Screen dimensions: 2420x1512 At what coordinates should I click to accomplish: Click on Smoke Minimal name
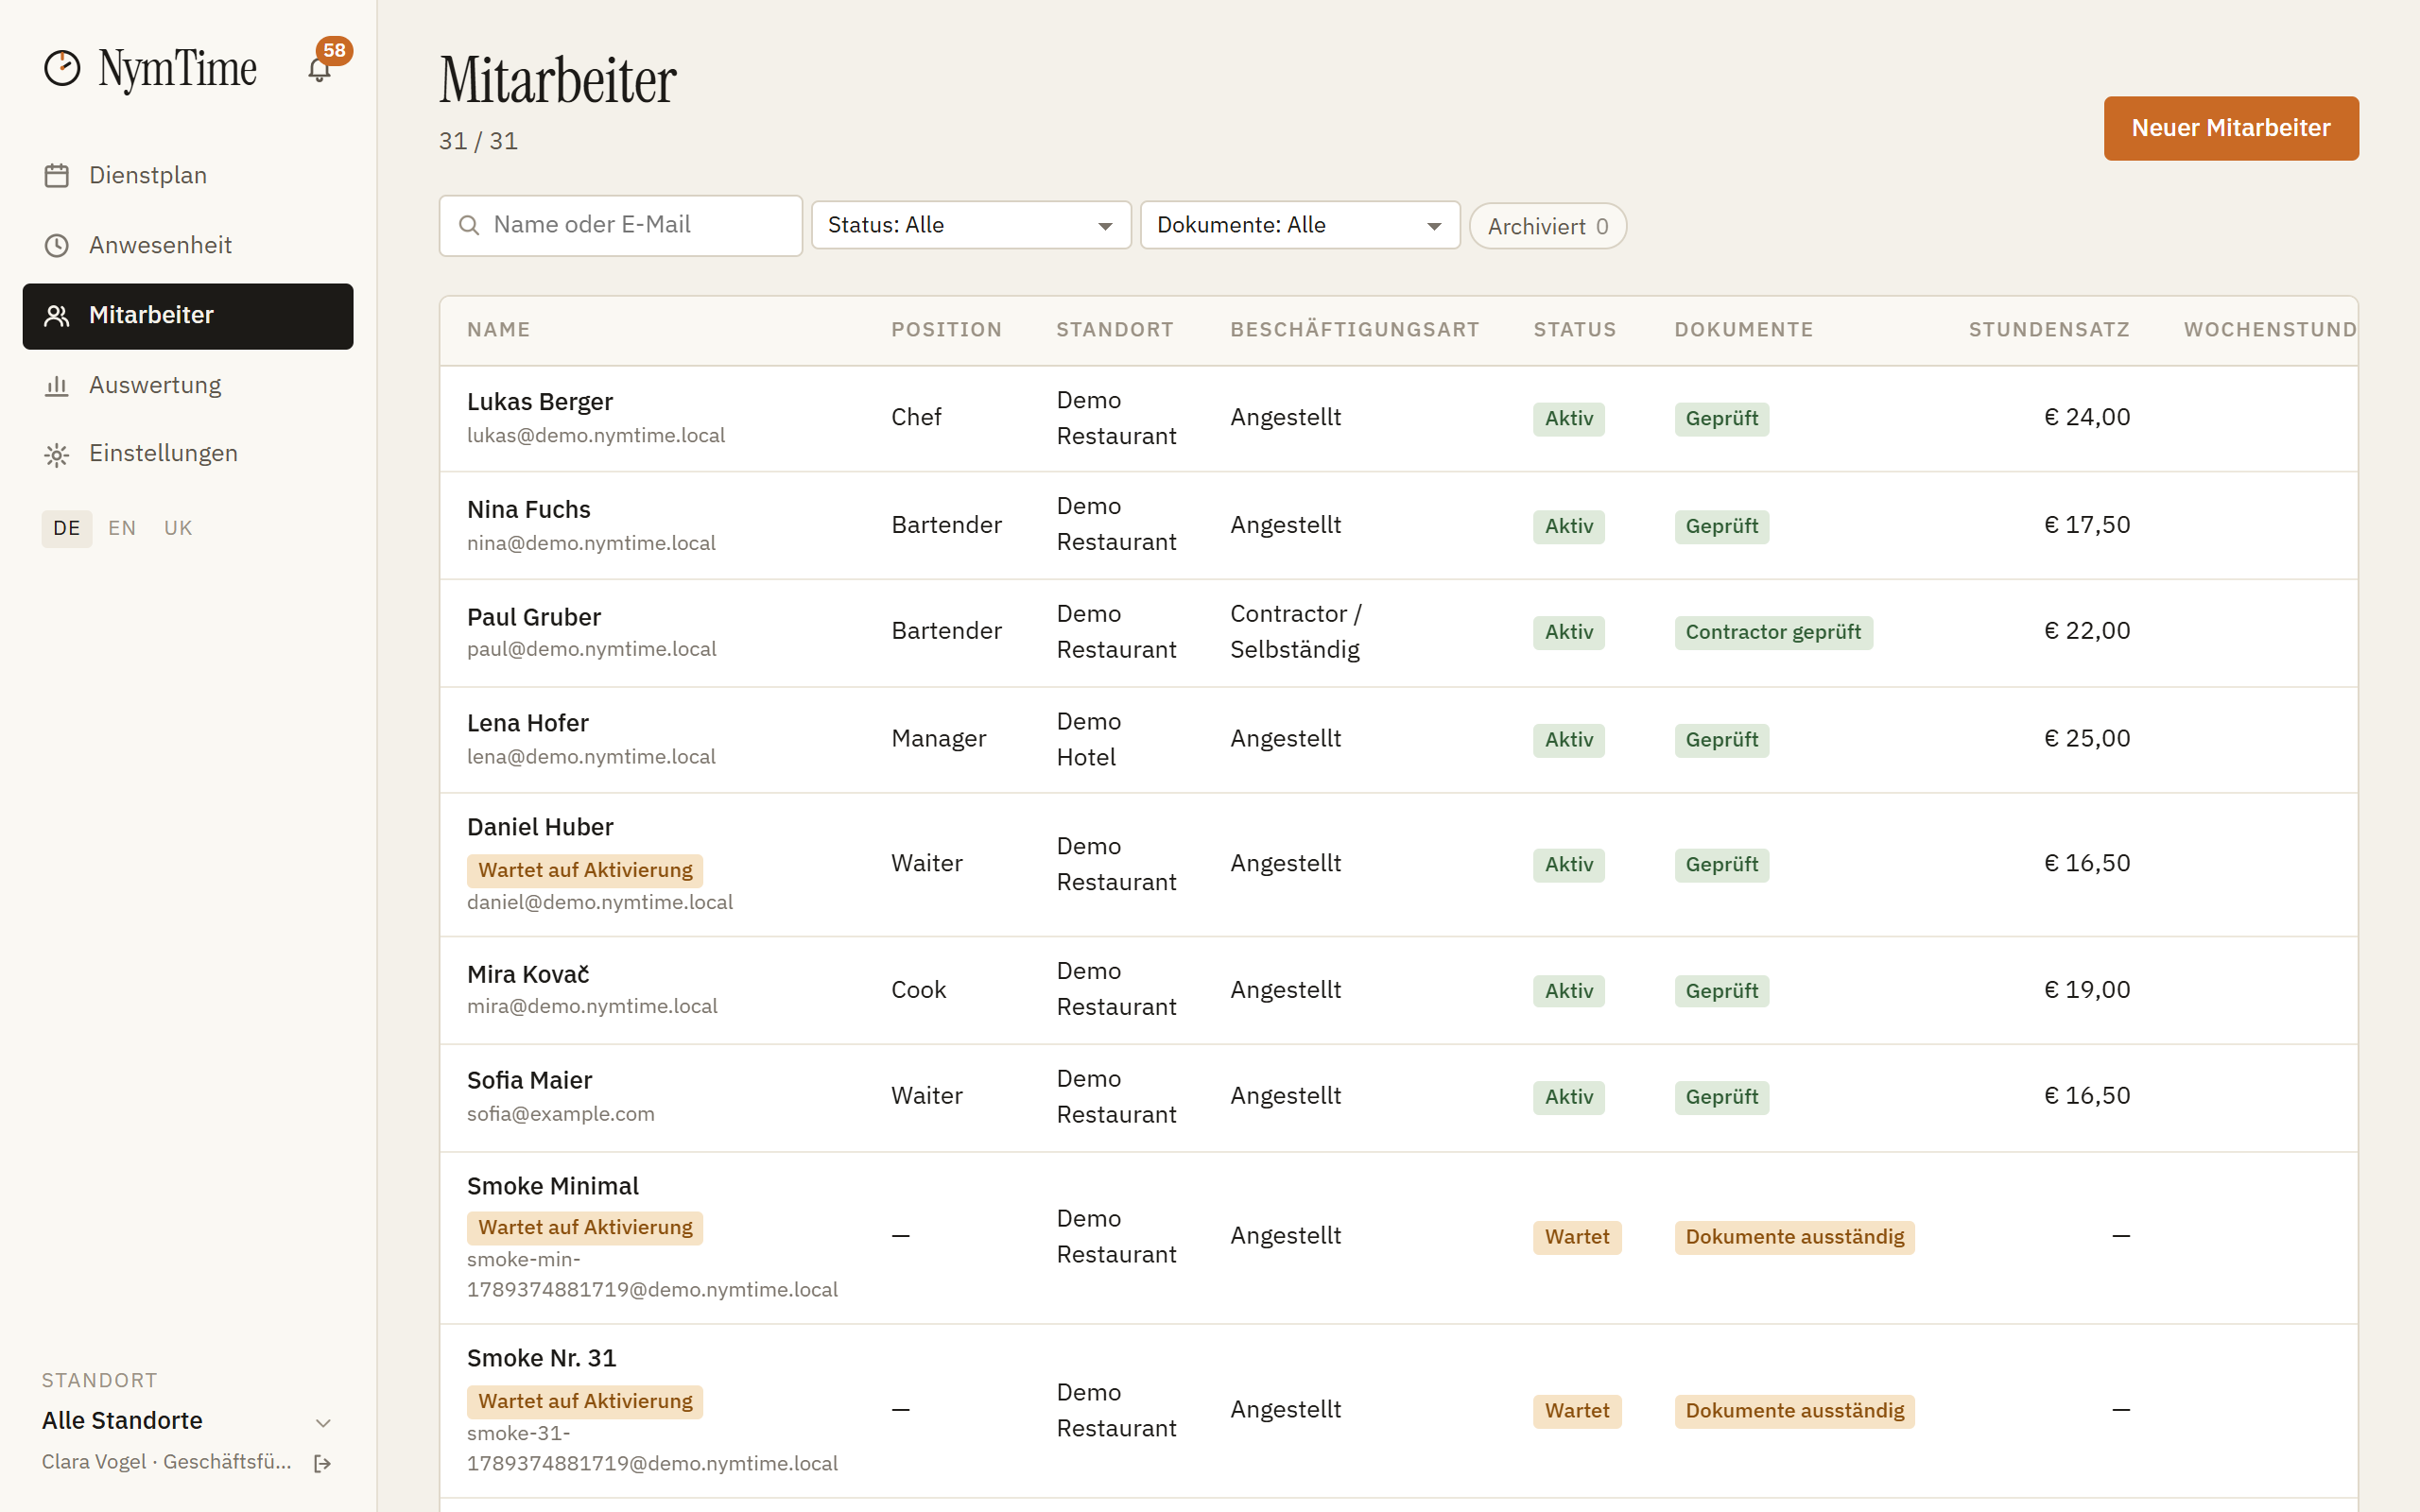[x=553, y=1186]
